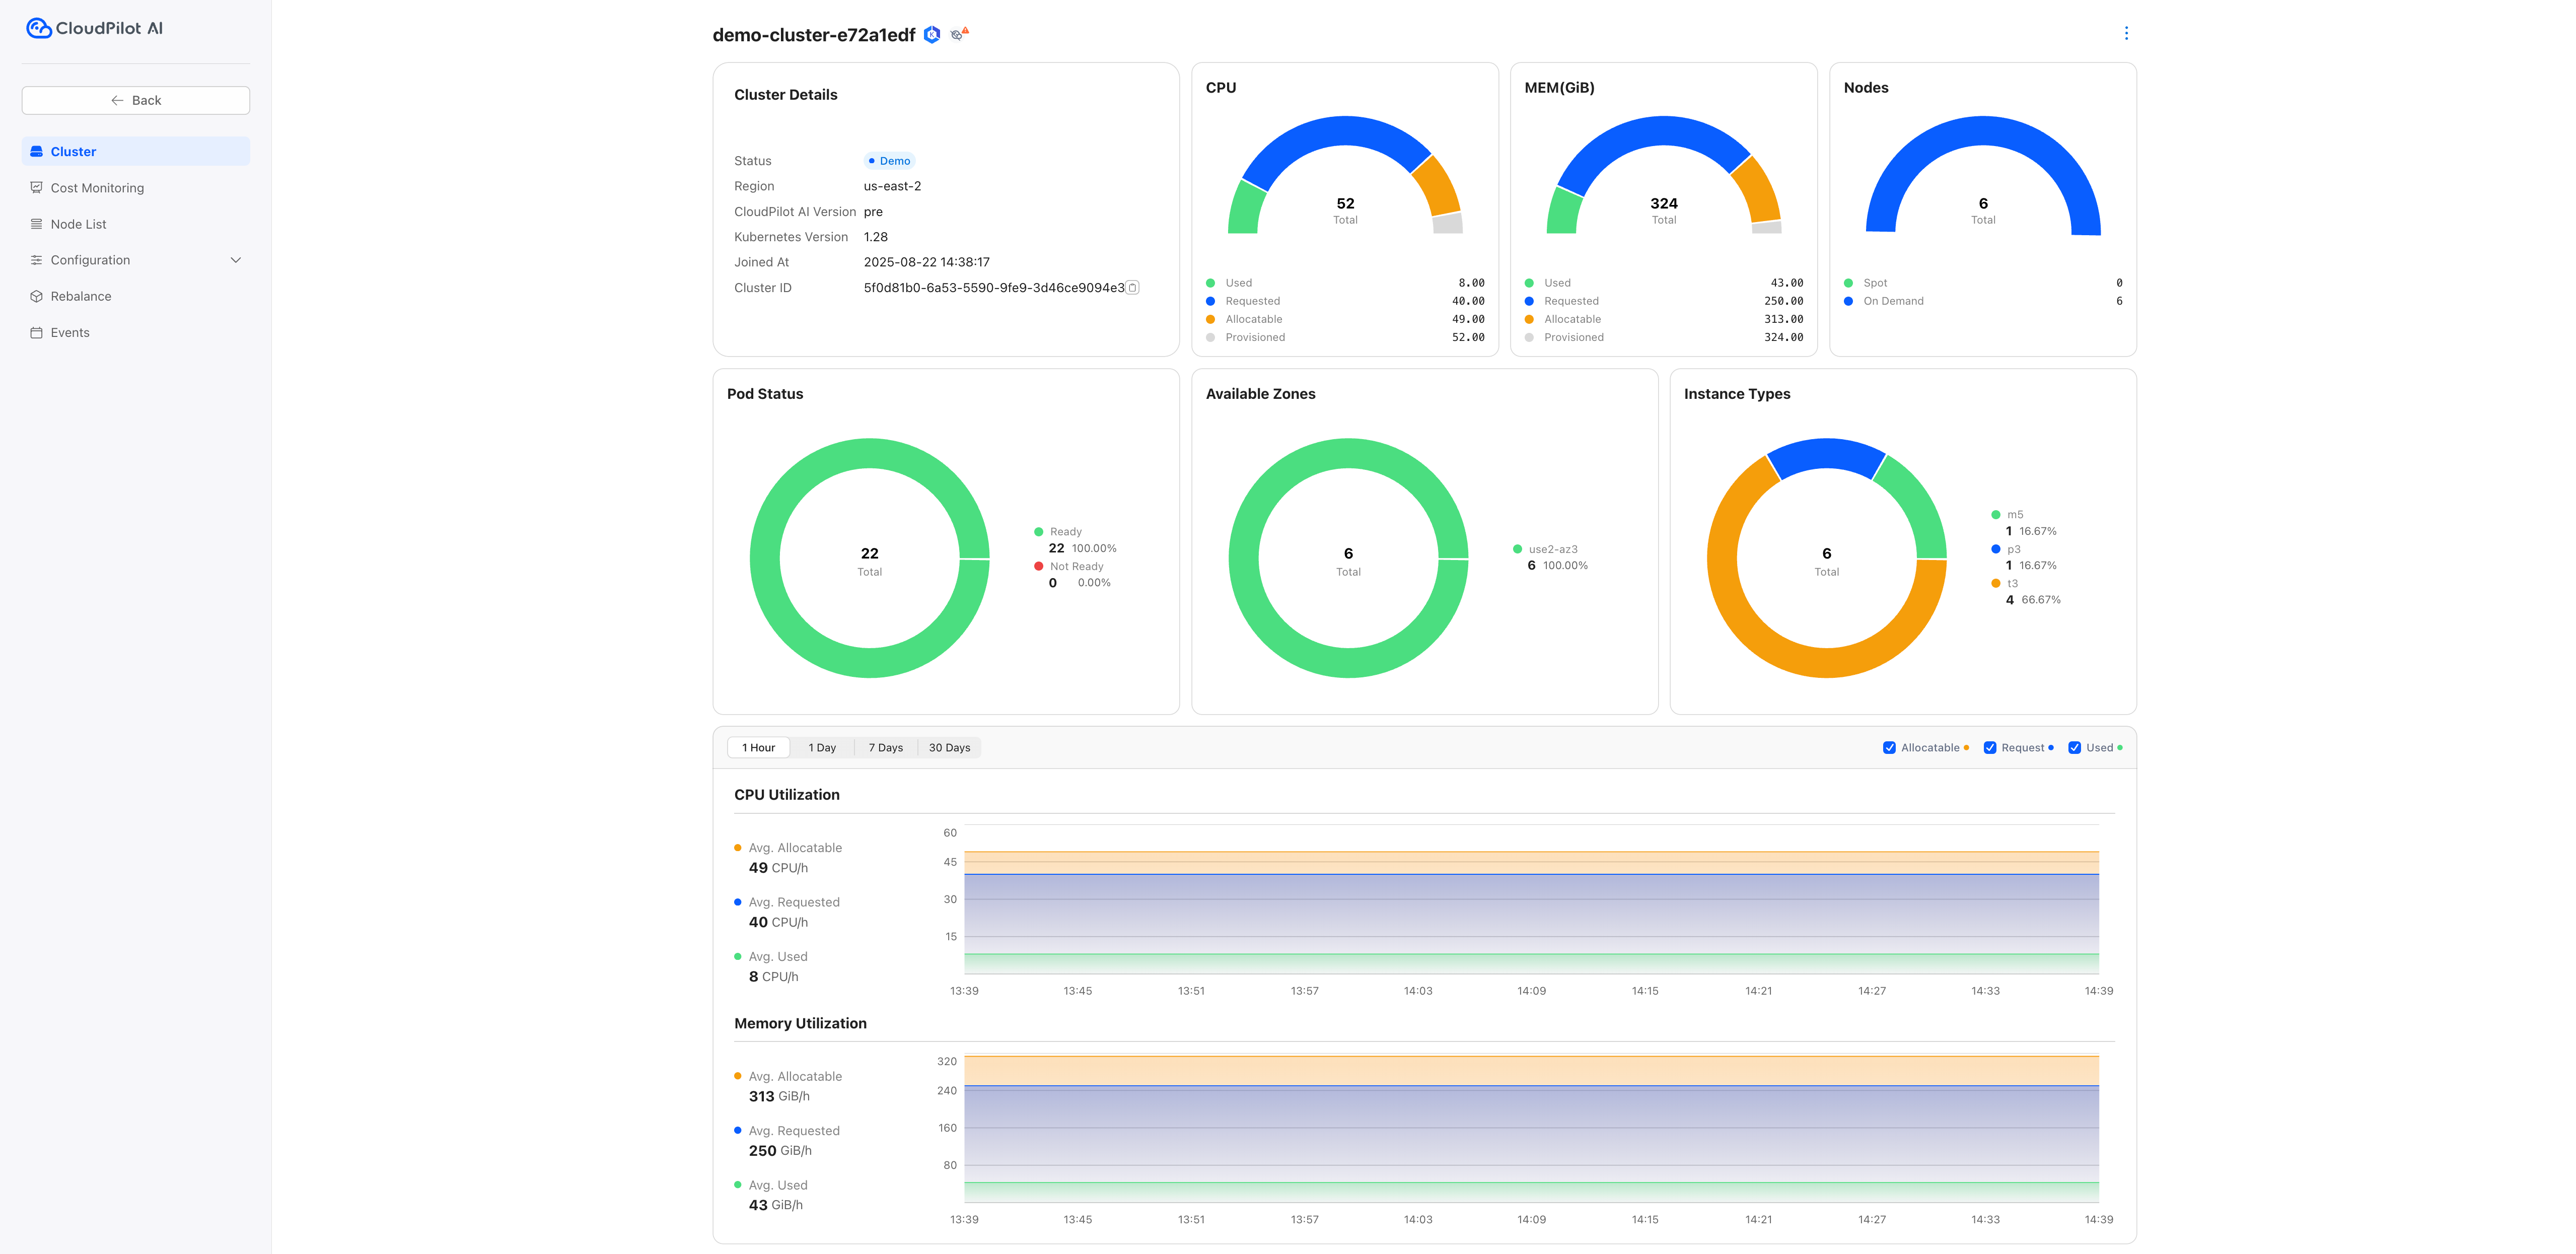Expand the Configuration sidebar chevron
This screenshot has height=1254, width=2576.
point(236,260)
